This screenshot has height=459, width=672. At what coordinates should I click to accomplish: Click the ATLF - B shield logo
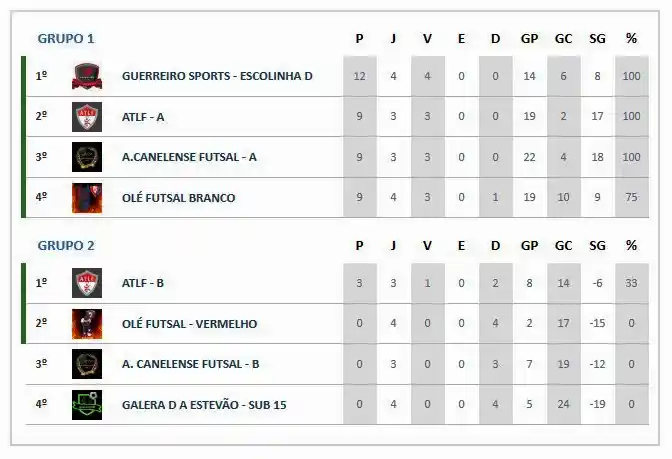(87, 283)
